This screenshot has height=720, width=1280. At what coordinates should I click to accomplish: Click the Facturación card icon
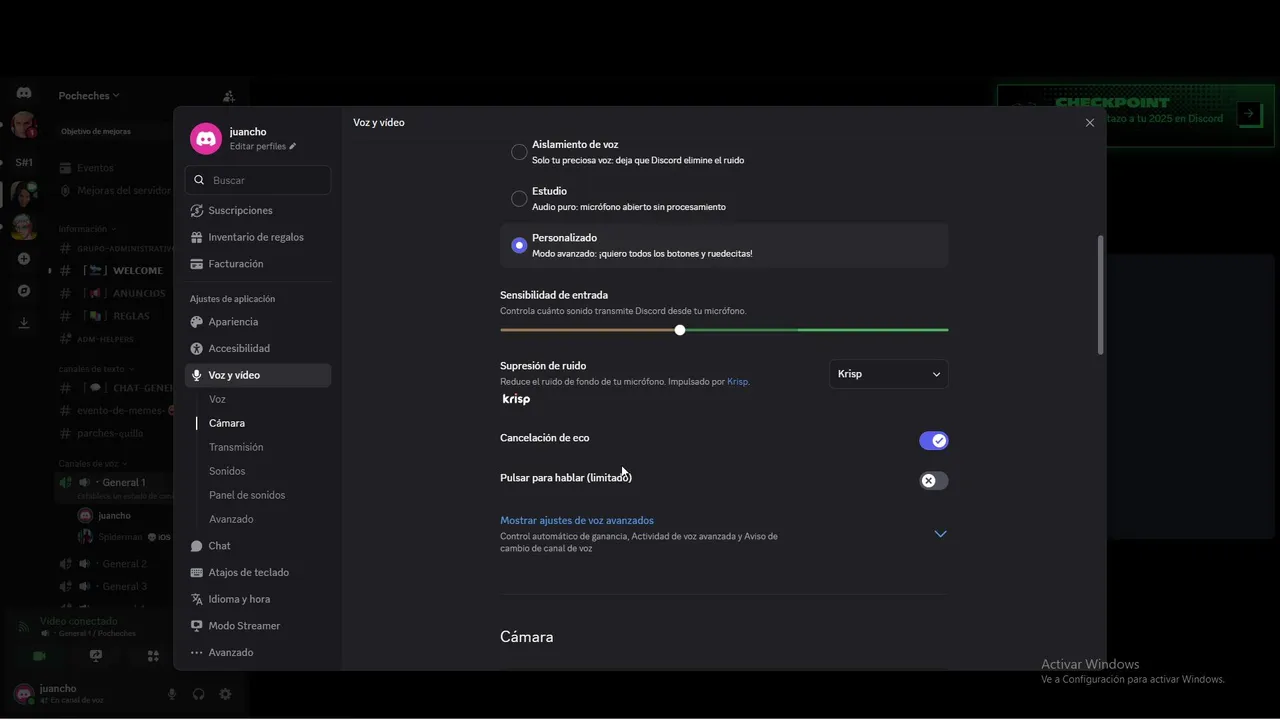pos(197,264)
